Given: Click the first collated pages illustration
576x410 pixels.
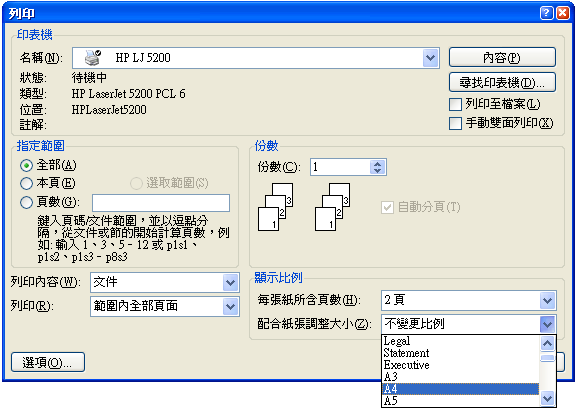Looking at the screenshot, I should coord(276,207).
